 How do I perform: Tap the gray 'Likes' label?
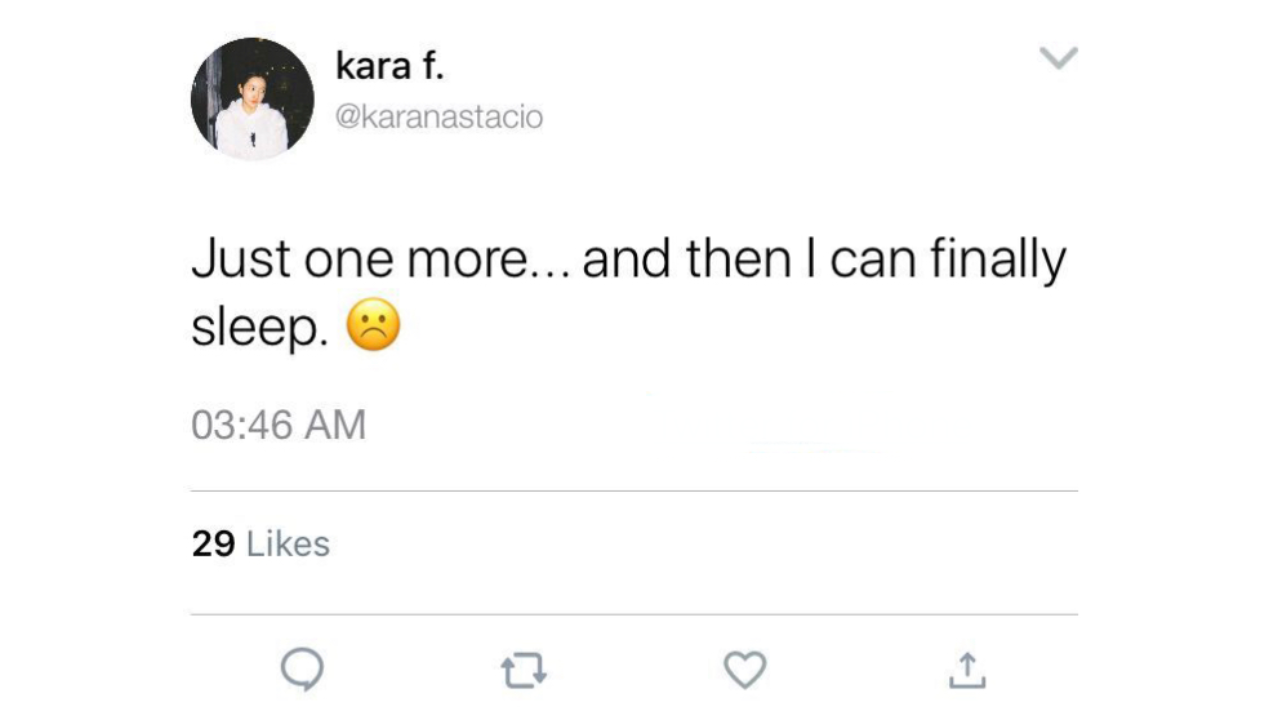(288, 544)
